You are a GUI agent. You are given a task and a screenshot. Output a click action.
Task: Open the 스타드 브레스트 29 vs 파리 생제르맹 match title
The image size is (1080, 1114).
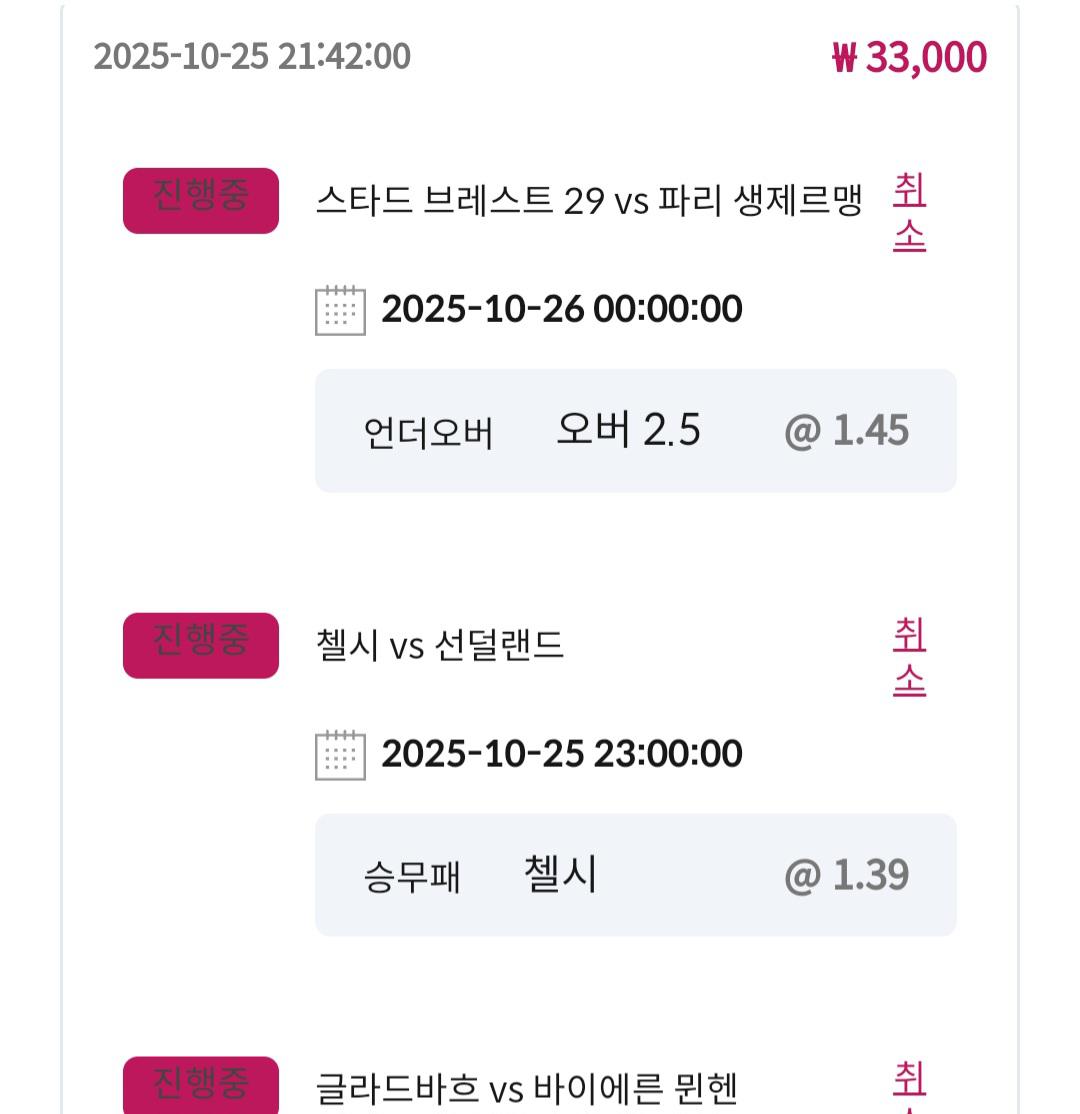pos(588,200)
